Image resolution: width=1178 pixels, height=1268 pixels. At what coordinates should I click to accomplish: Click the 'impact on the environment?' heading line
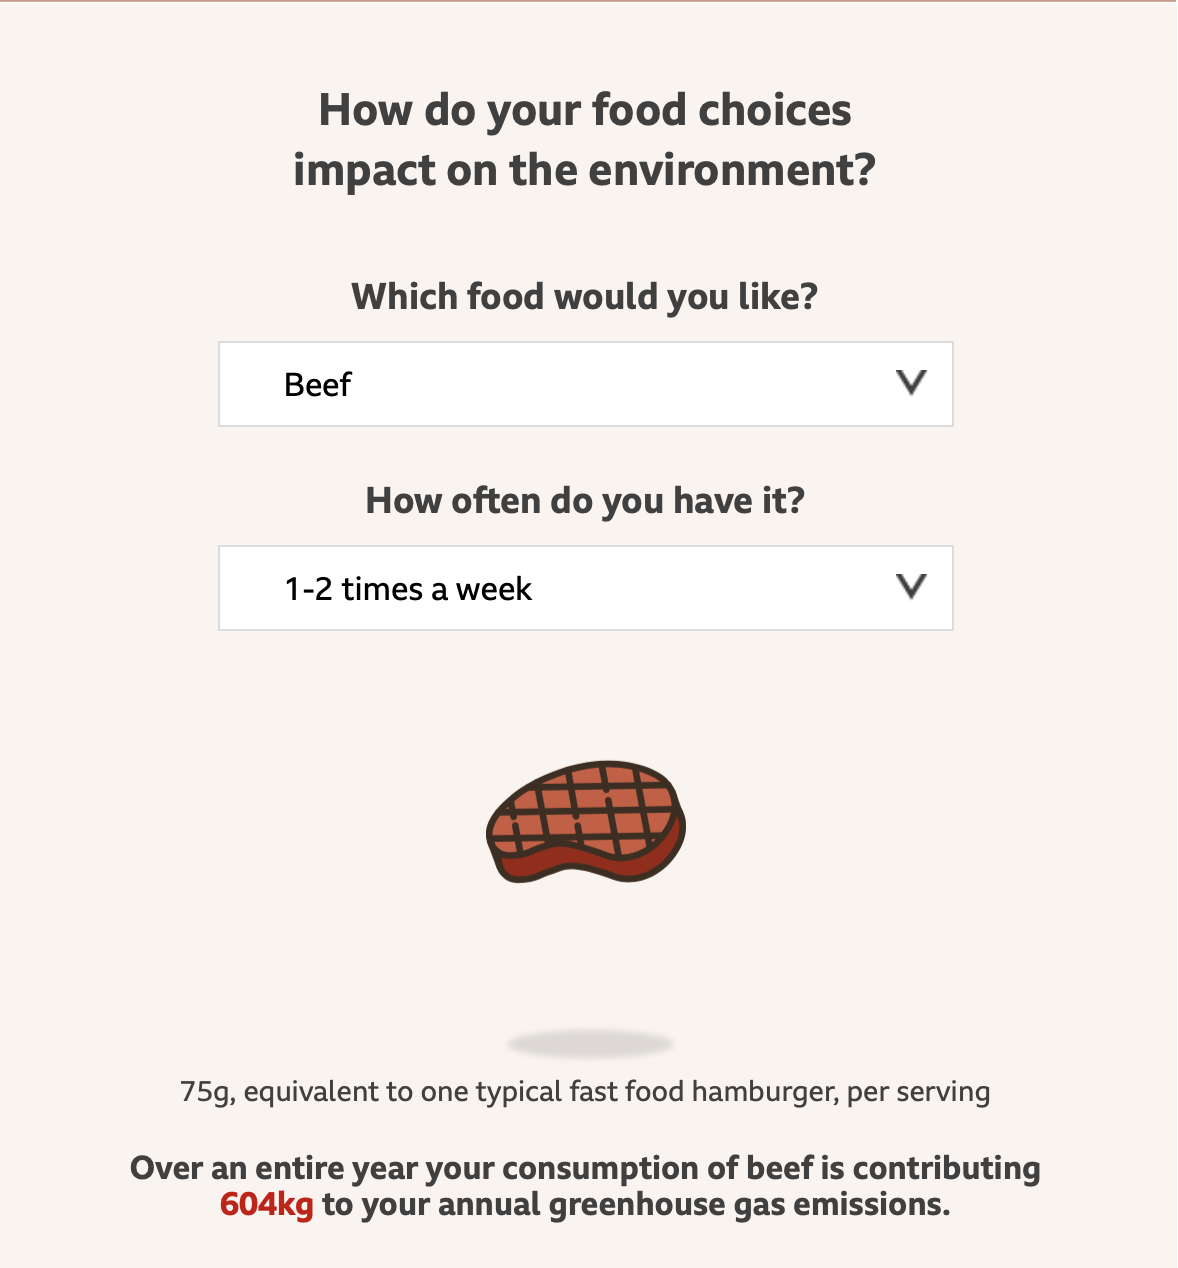[585, 170]
